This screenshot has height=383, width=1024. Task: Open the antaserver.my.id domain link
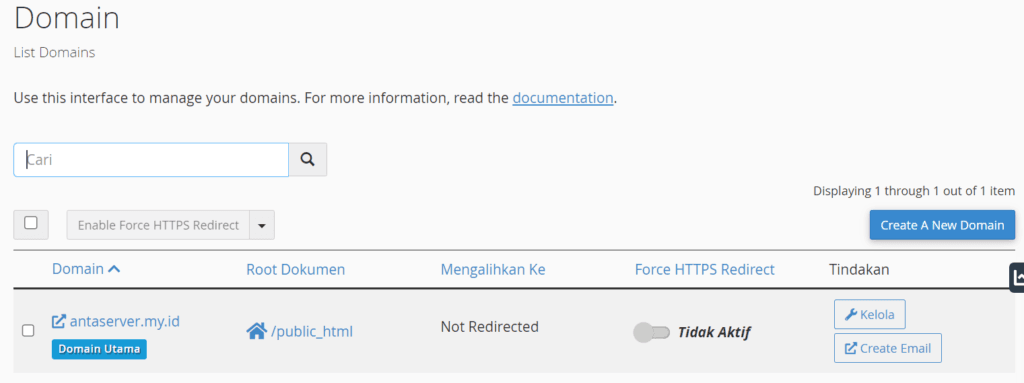(125, 322)
